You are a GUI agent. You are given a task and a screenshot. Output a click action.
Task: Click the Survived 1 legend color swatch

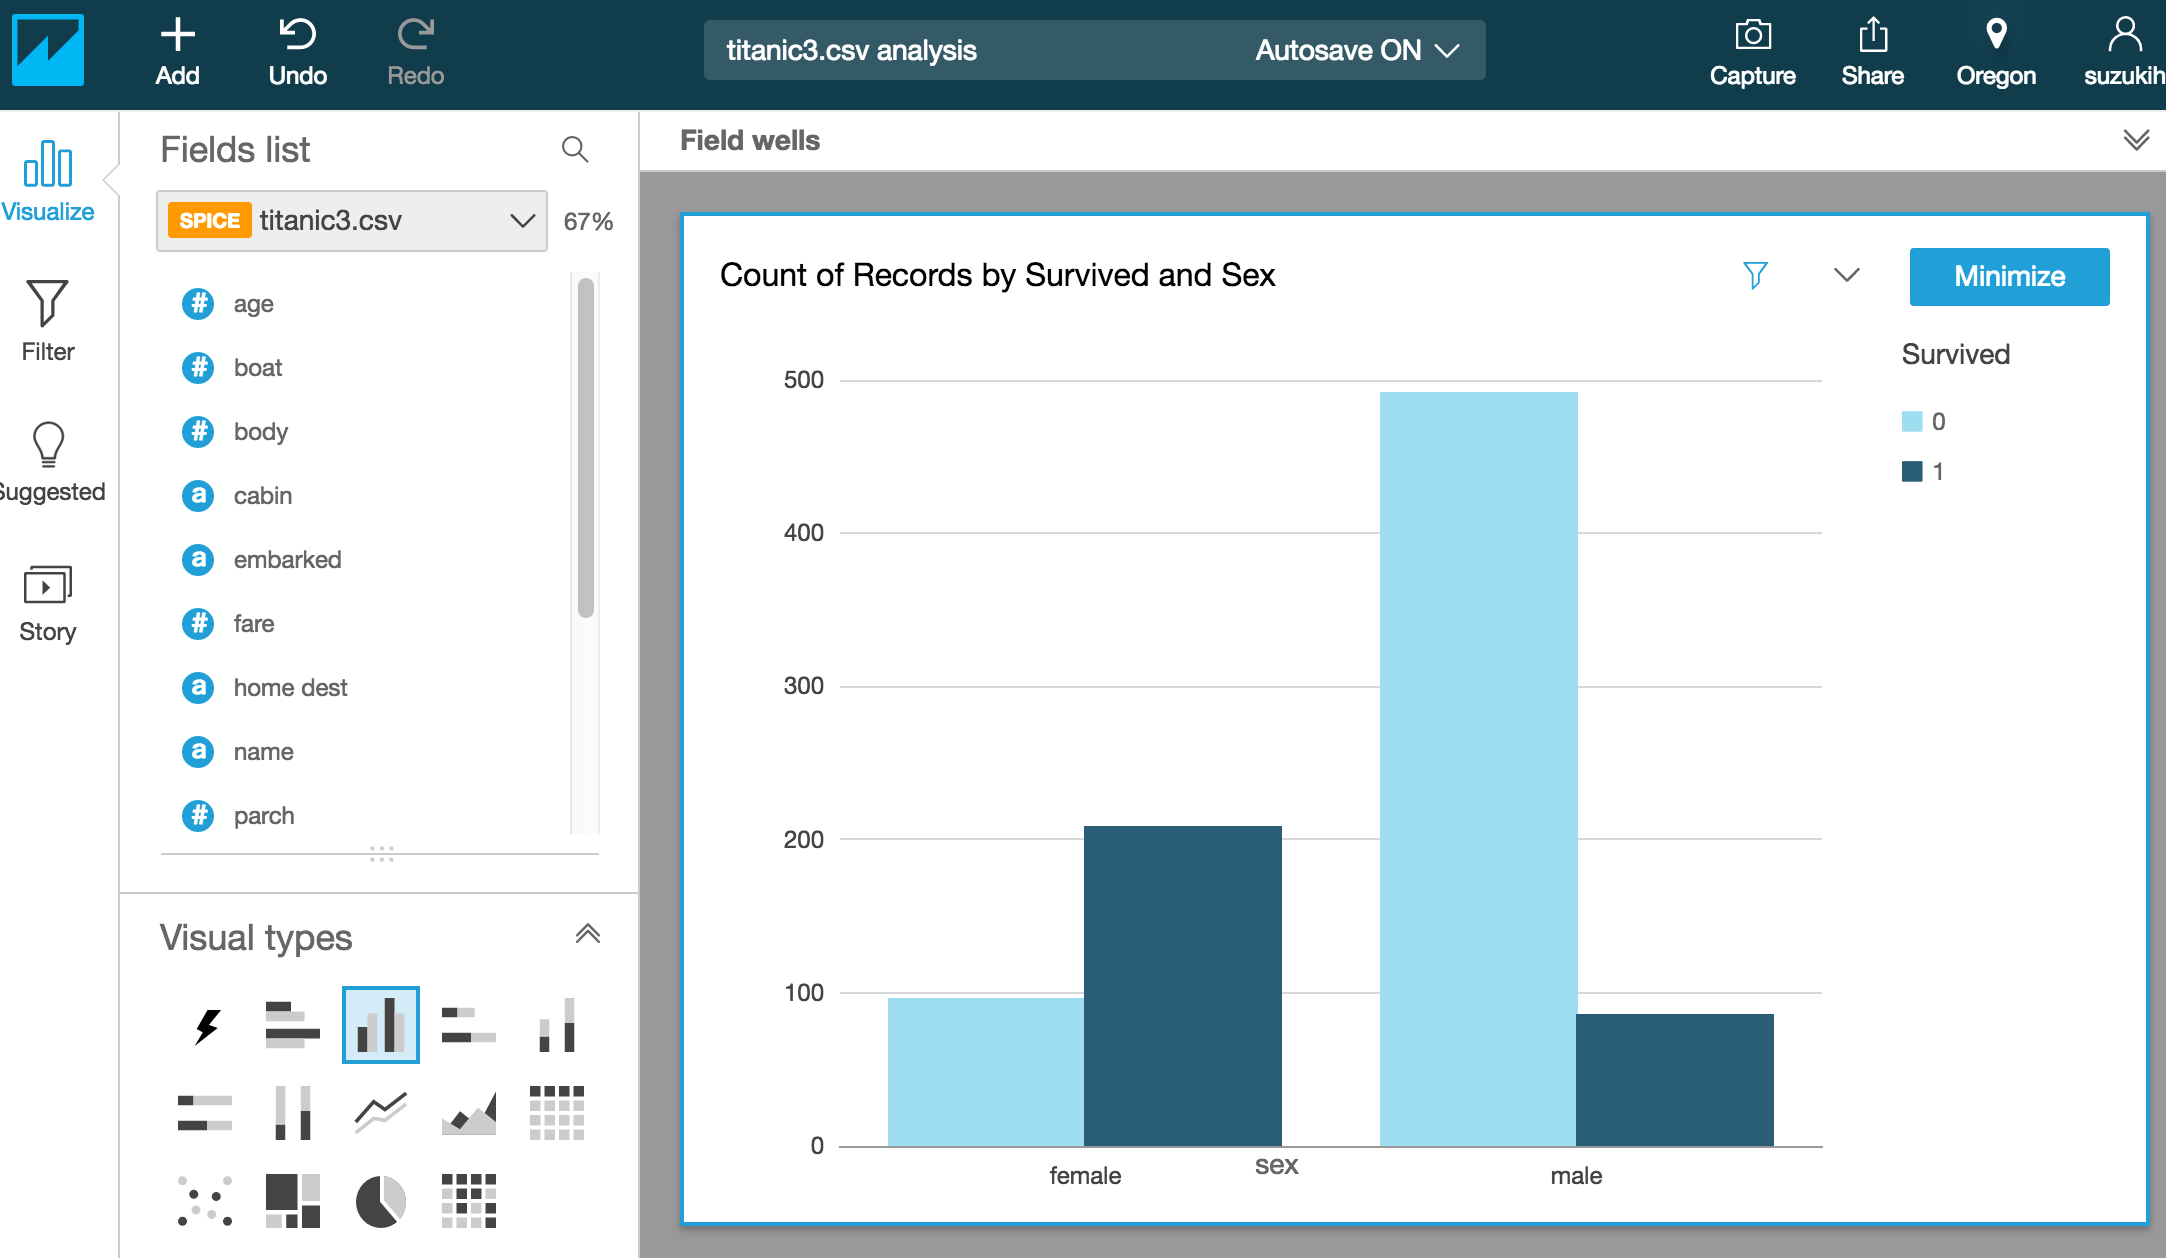(1912, 472)
